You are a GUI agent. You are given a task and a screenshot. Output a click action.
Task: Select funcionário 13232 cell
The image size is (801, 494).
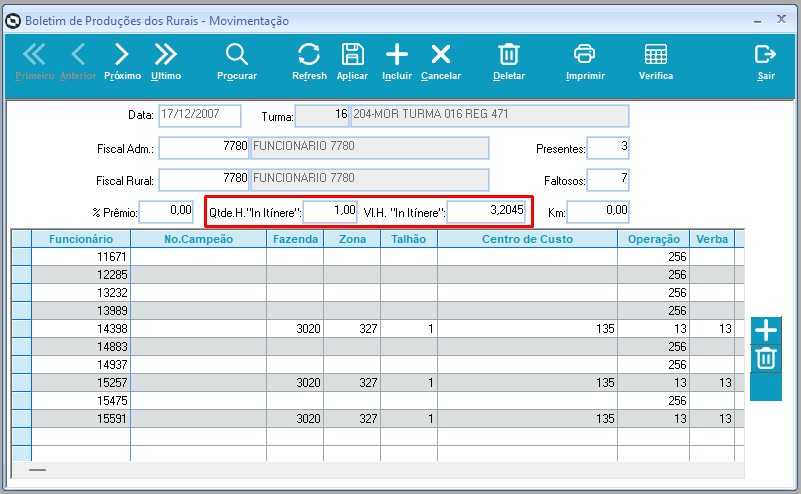tap(81, 292)
